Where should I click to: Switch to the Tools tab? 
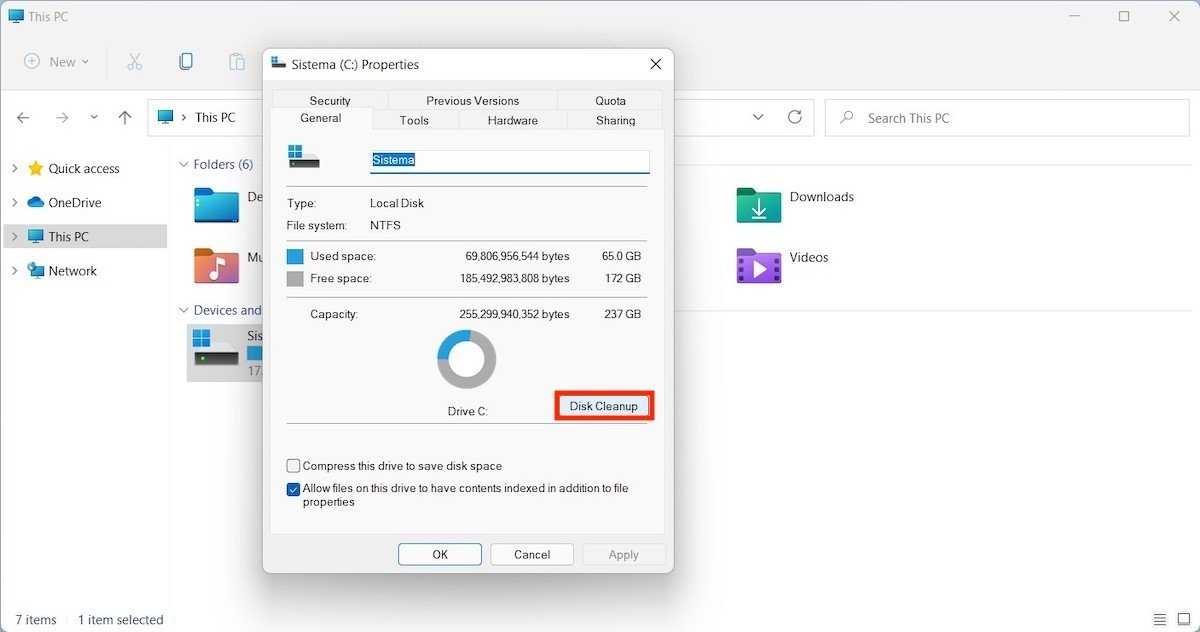[x=414, y=120]
